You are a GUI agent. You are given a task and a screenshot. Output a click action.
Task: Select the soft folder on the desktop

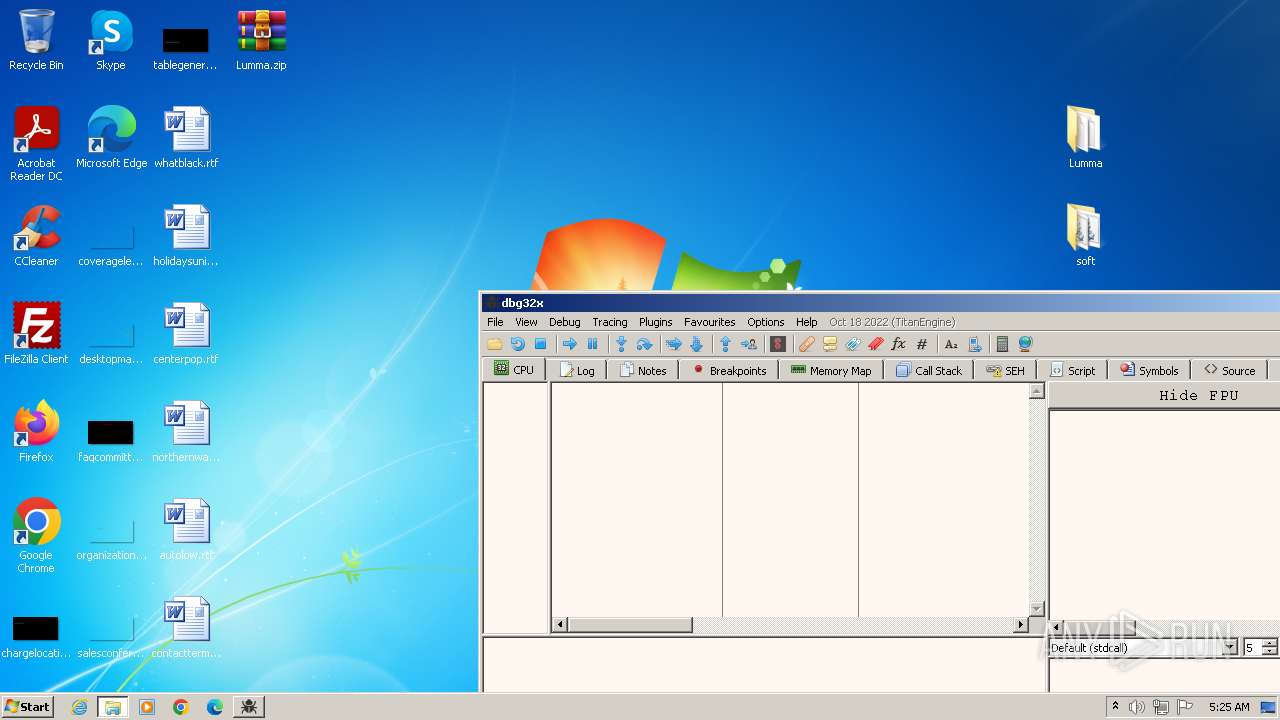coord(1085,236)
